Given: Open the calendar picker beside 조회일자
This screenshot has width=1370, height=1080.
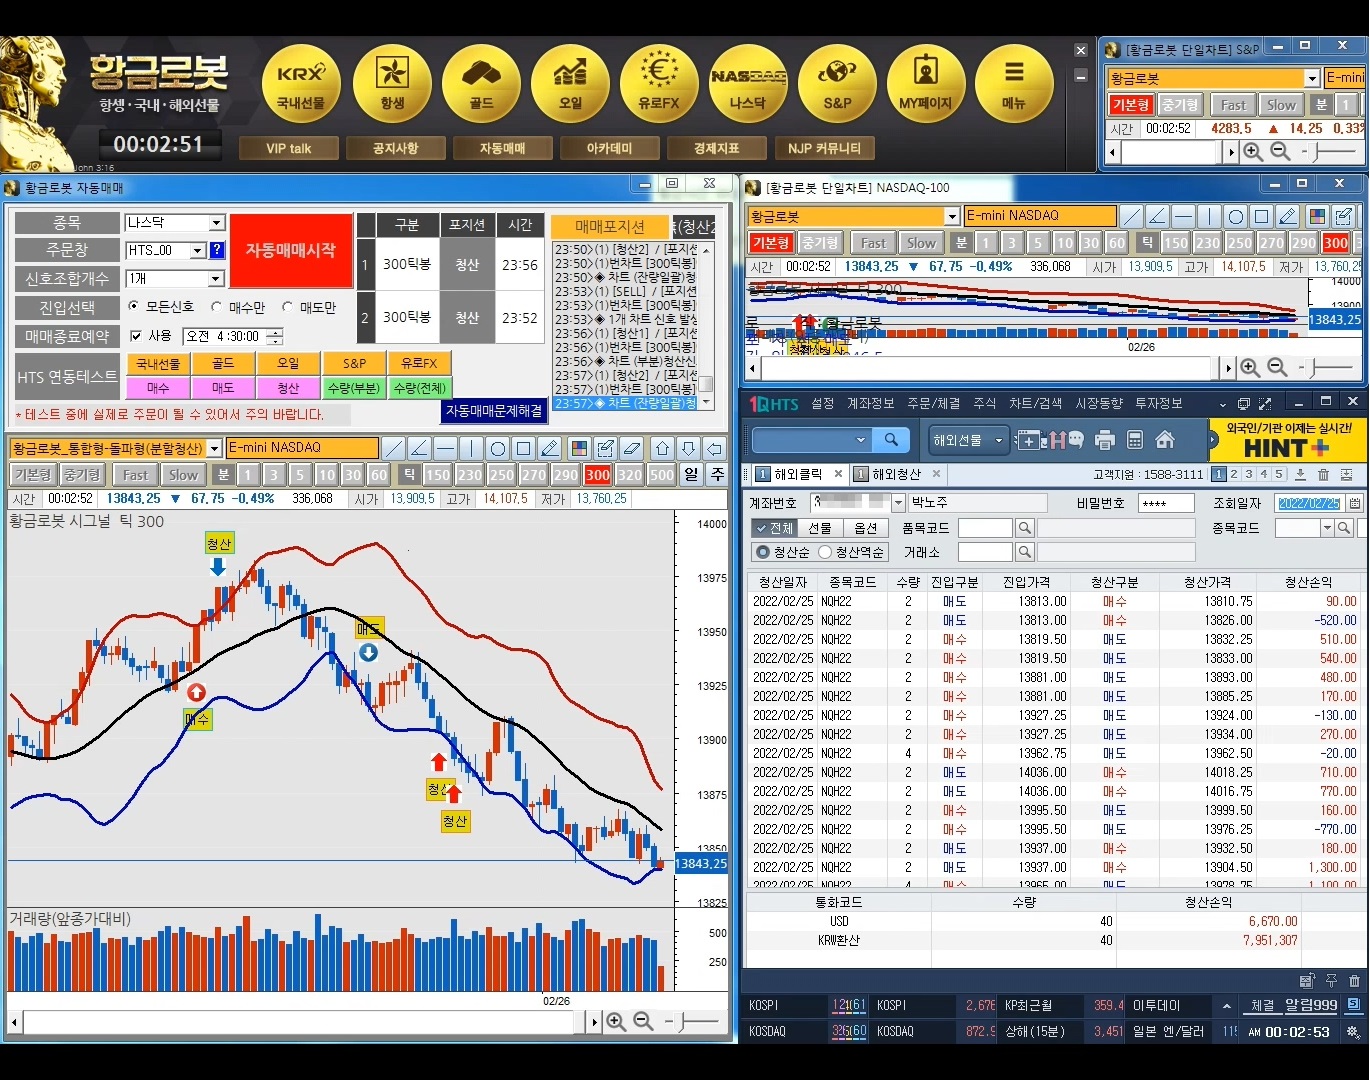Looking at the screenshot, I should coord(1354,503).
